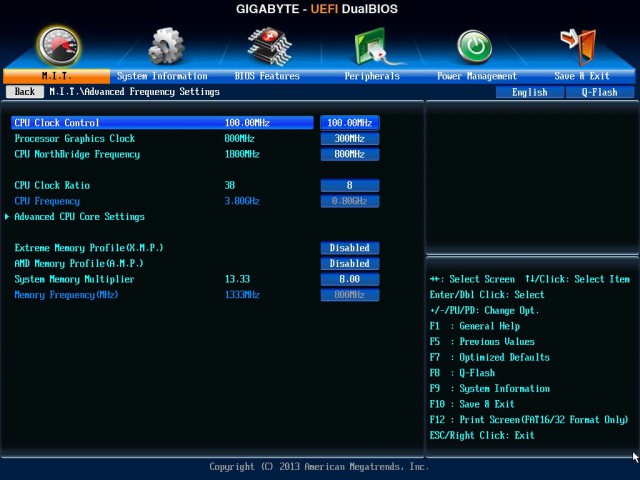Click the Power Management green power icon
Viewport: 640px width, 480px height.
coord(474,47)
